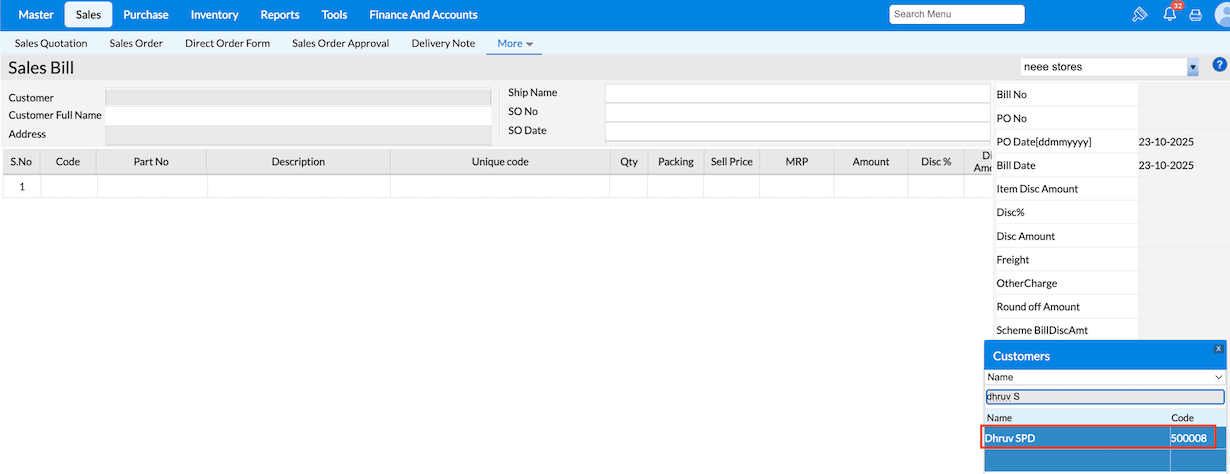Open the Inventory menu

215,15
